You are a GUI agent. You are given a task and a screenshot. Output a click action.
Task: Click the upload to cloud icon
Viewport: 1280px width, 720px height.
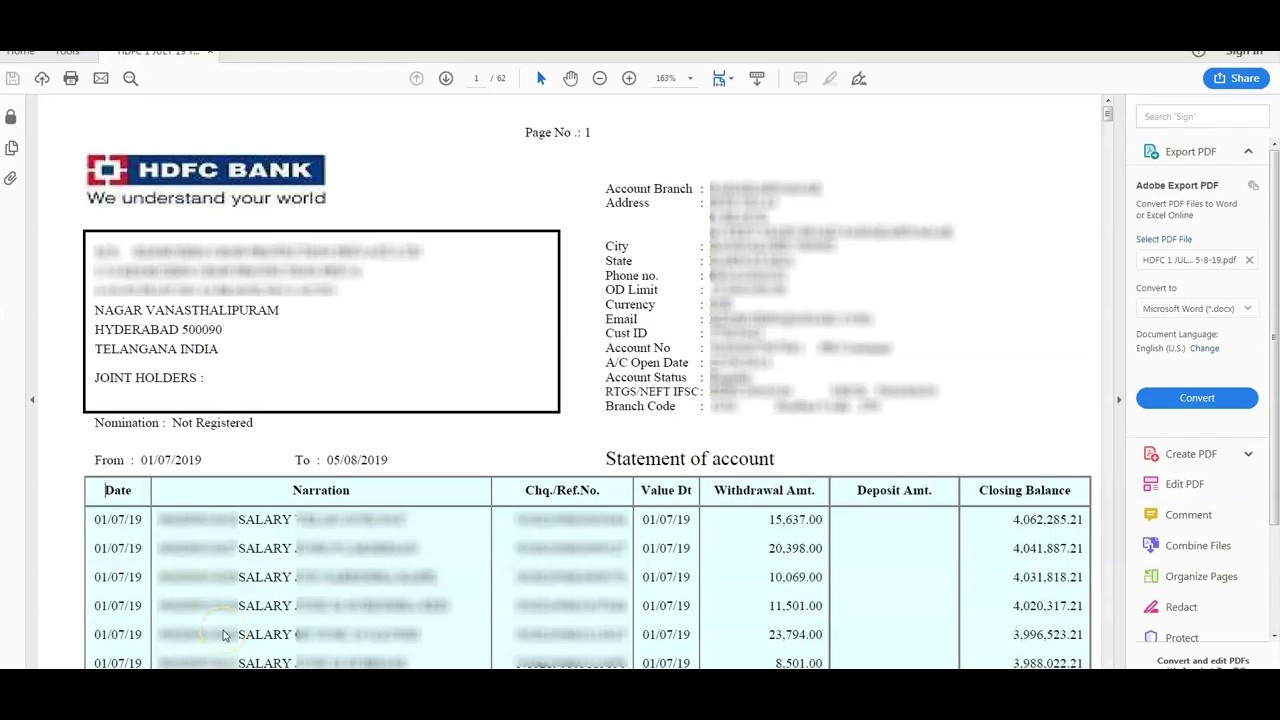tap(42, 78)
